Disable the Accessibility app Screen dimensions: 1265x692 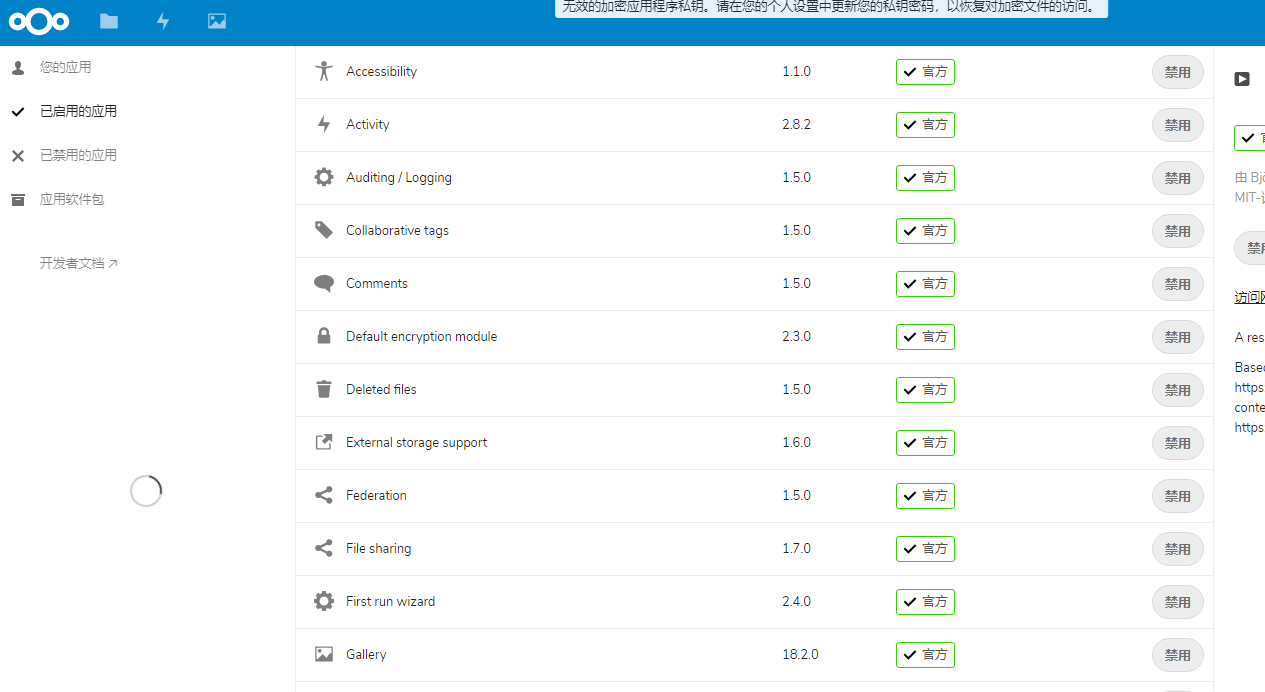coord(1178,72)
